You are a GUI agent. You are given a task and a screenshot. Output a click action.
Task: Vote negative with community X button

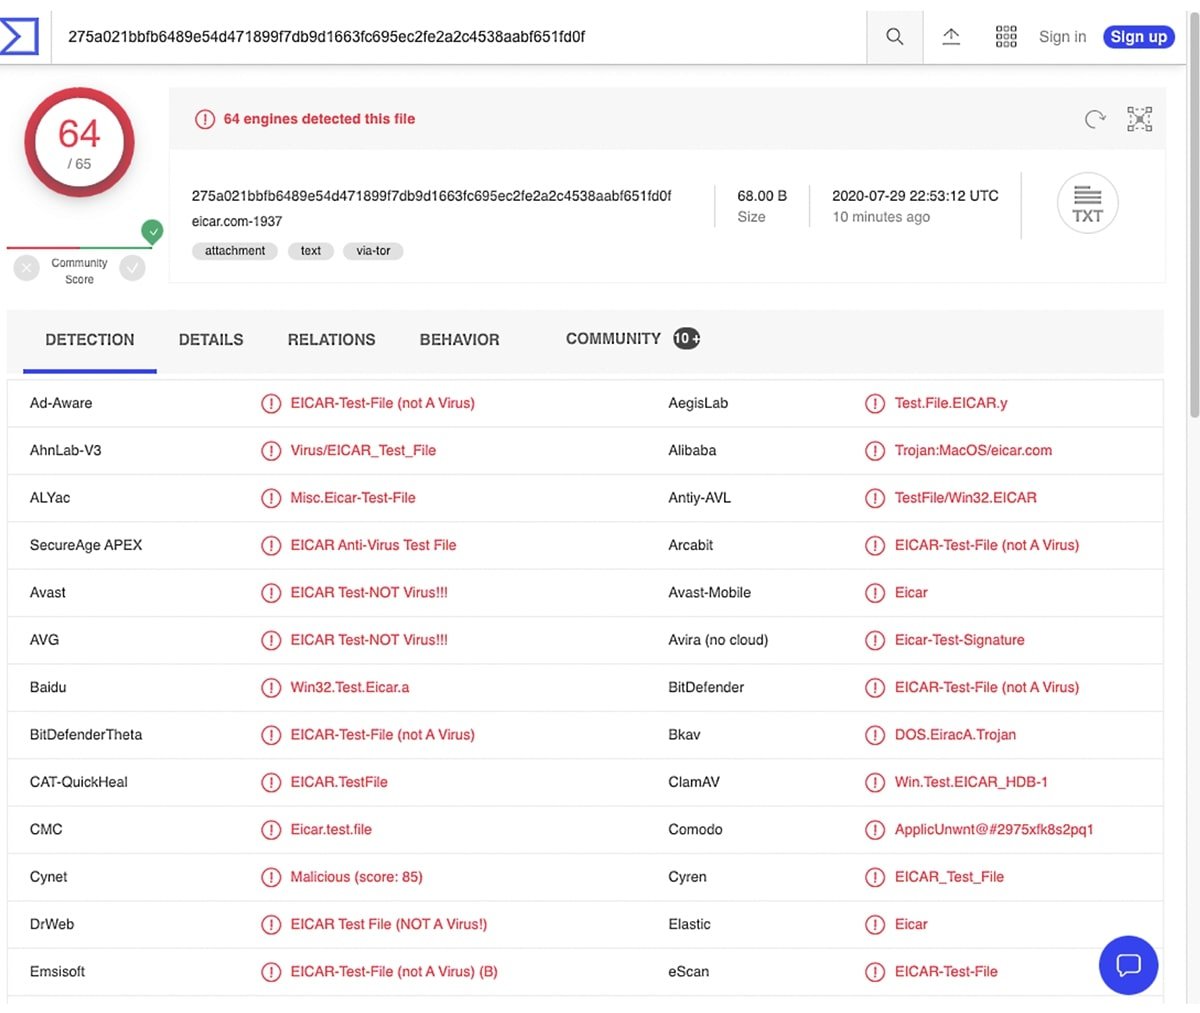tap(27, 268)
